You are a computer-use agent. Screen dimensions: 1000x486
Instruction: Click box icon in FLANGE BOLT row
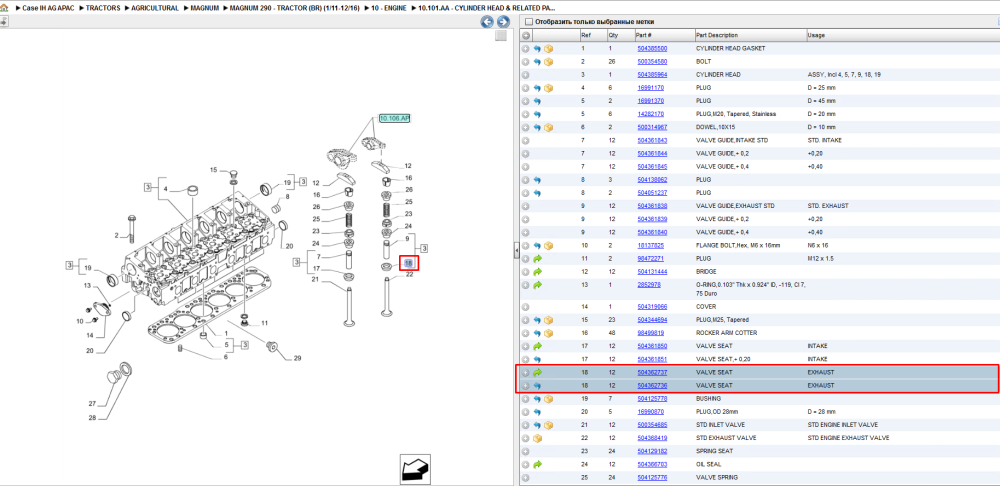click(x=548, y=246)
